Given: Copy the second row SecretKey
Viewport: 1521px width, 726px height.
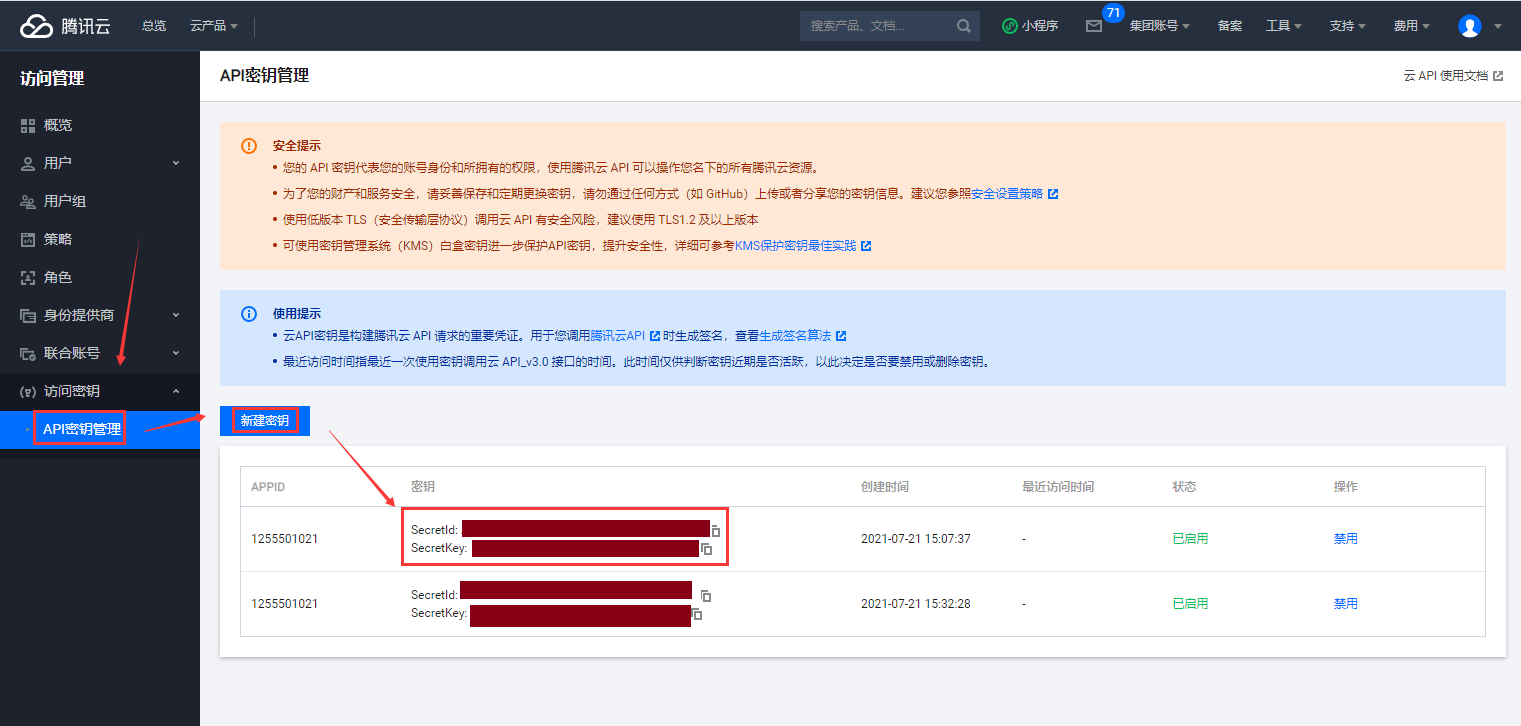Looking at the screenshot, I should (697, 614).
